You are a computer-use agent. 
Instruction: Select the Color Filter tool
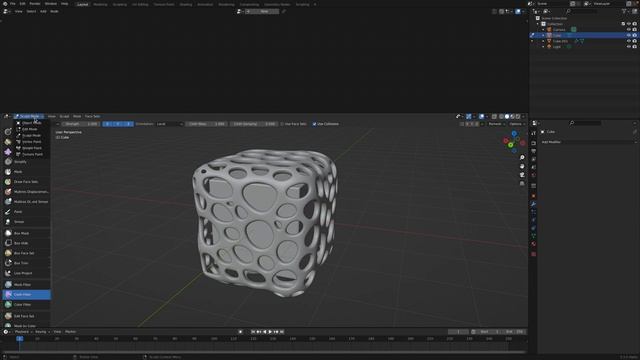tap(27, 304)
